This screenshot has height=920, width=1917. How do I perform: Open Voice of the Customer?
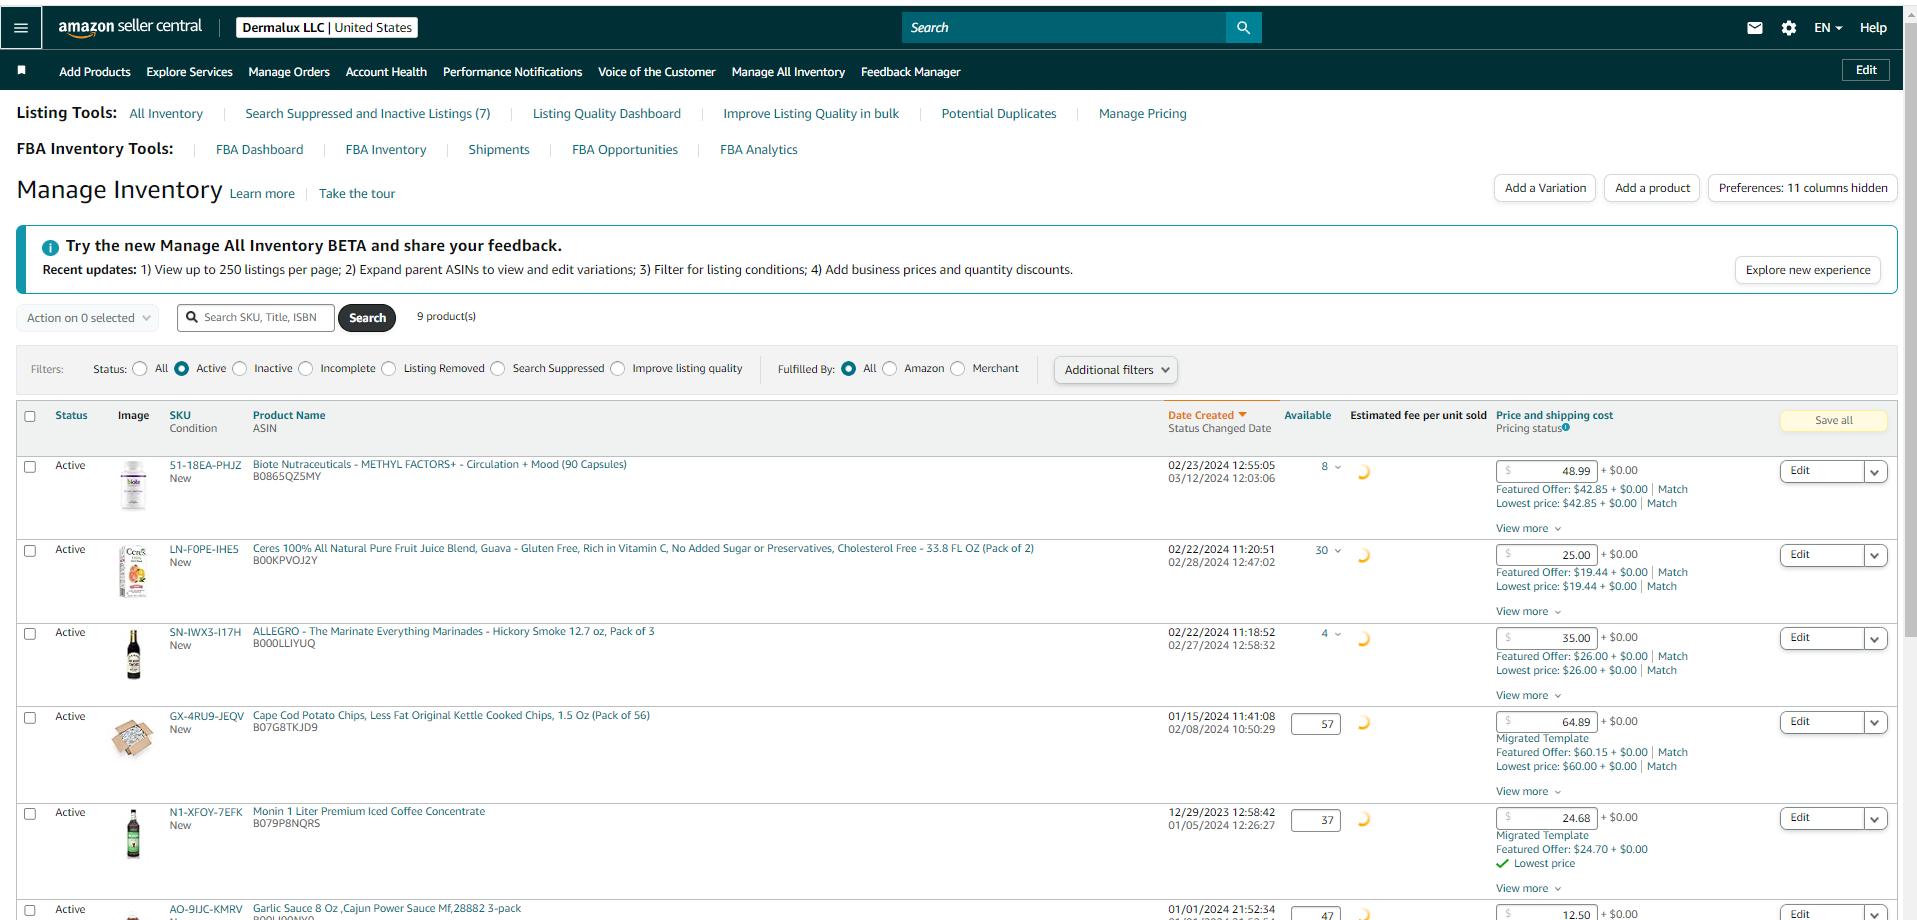pos(657,72)
